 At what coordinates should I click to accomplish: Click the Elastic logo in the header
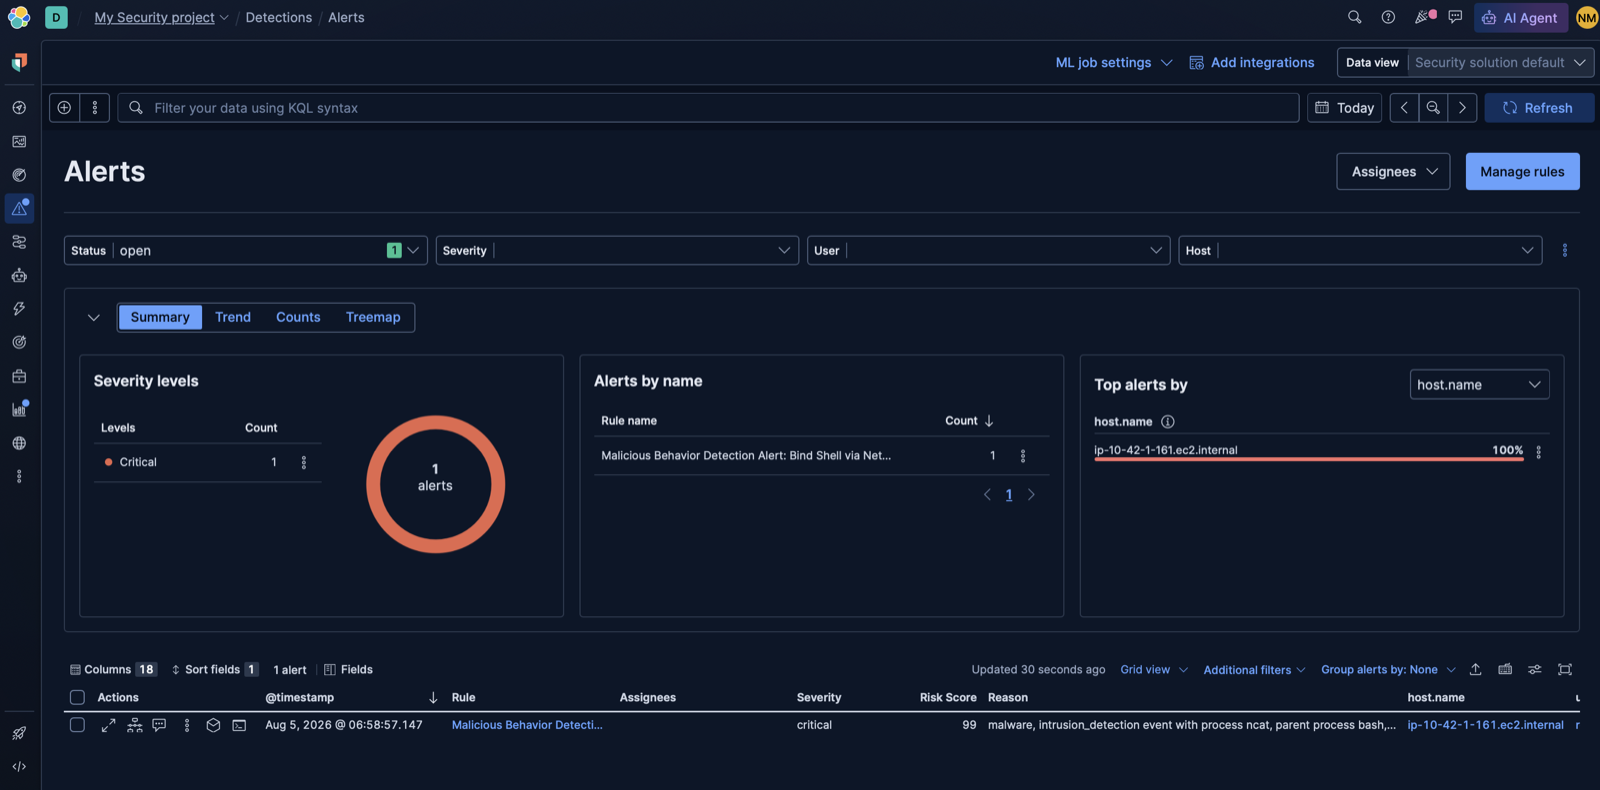[x=19, y=17]
